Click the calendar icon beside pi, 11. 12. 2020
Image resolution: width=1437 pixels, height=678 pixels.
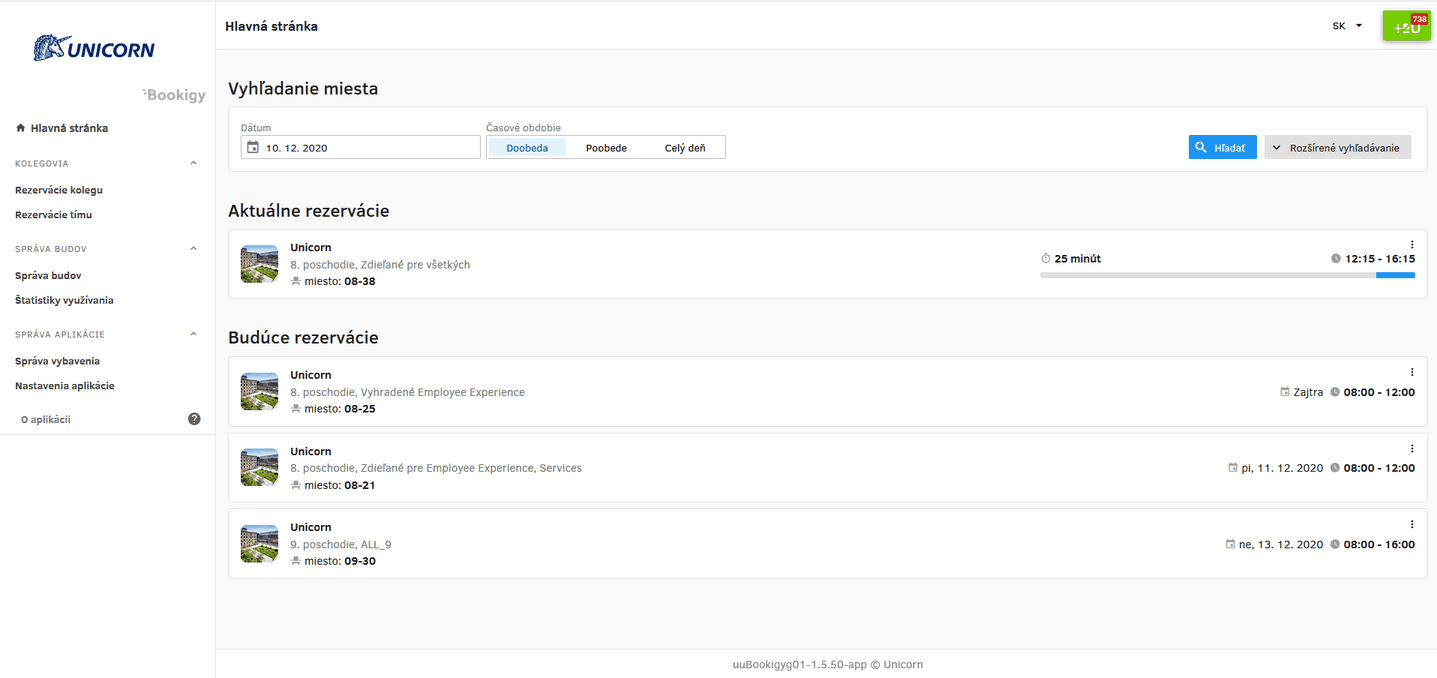click(x=1233, y=468)
